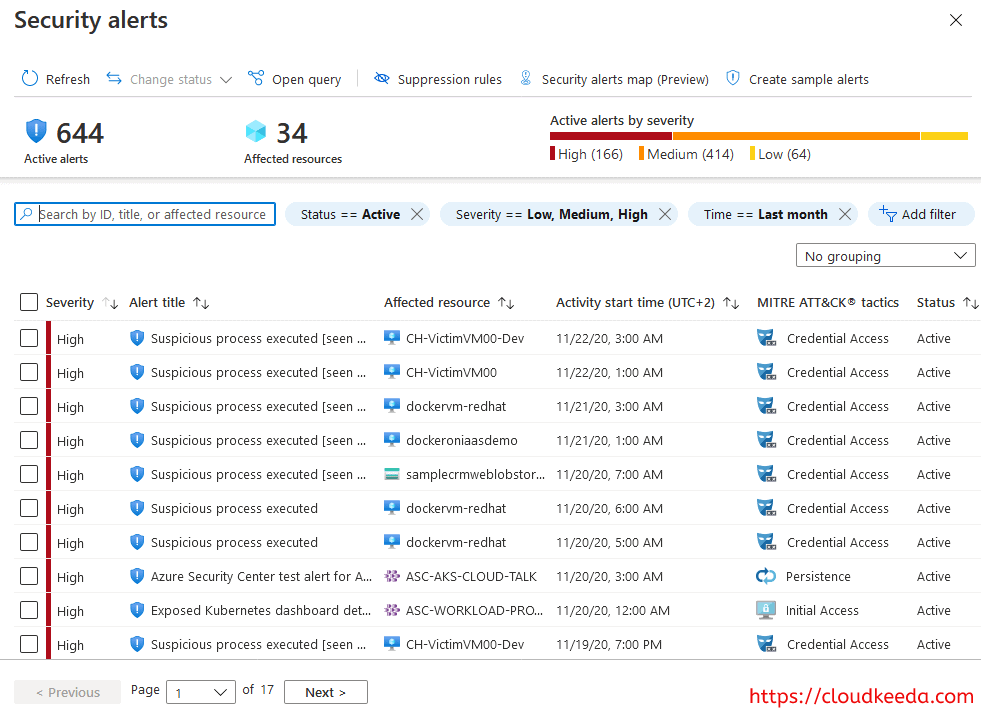Click the yellow Low (64) legend swatch

[752, 153]
